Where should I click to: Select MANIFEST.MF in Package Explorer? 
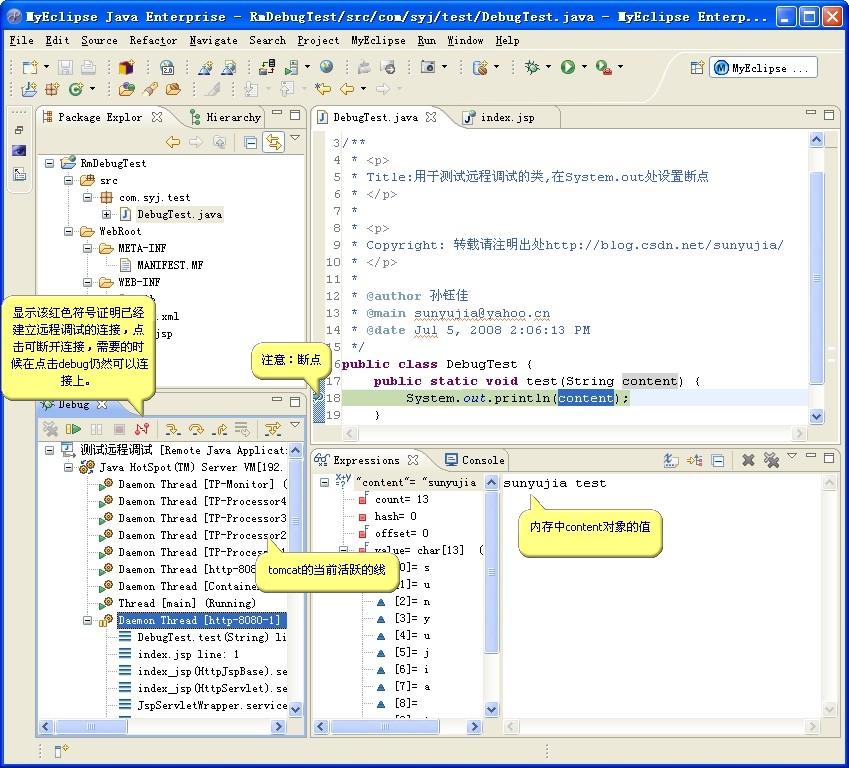click(x=170, y=265)
